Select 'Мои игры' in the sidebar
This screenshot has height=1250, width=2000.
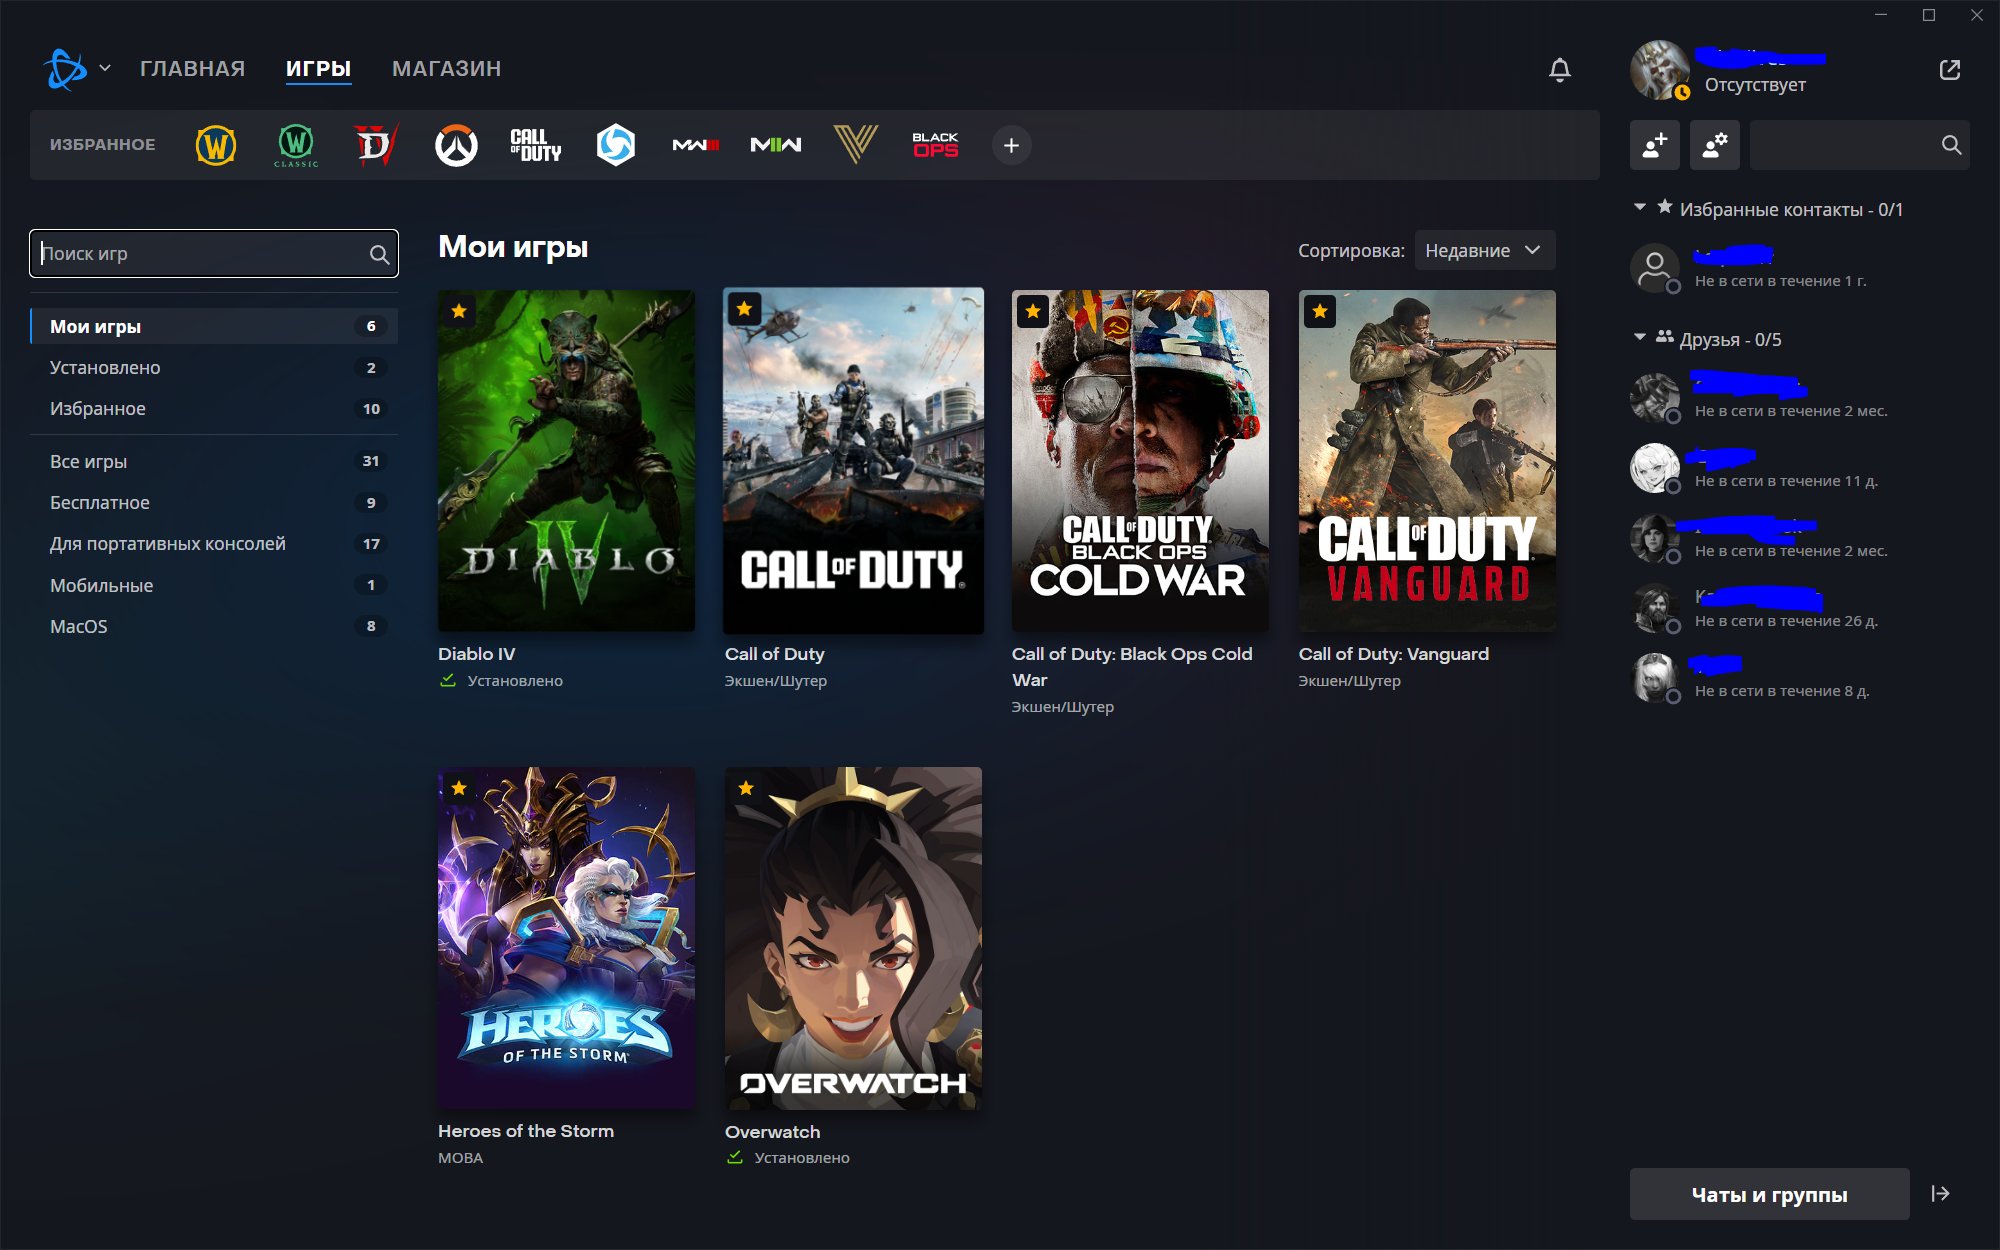(214, 326)
